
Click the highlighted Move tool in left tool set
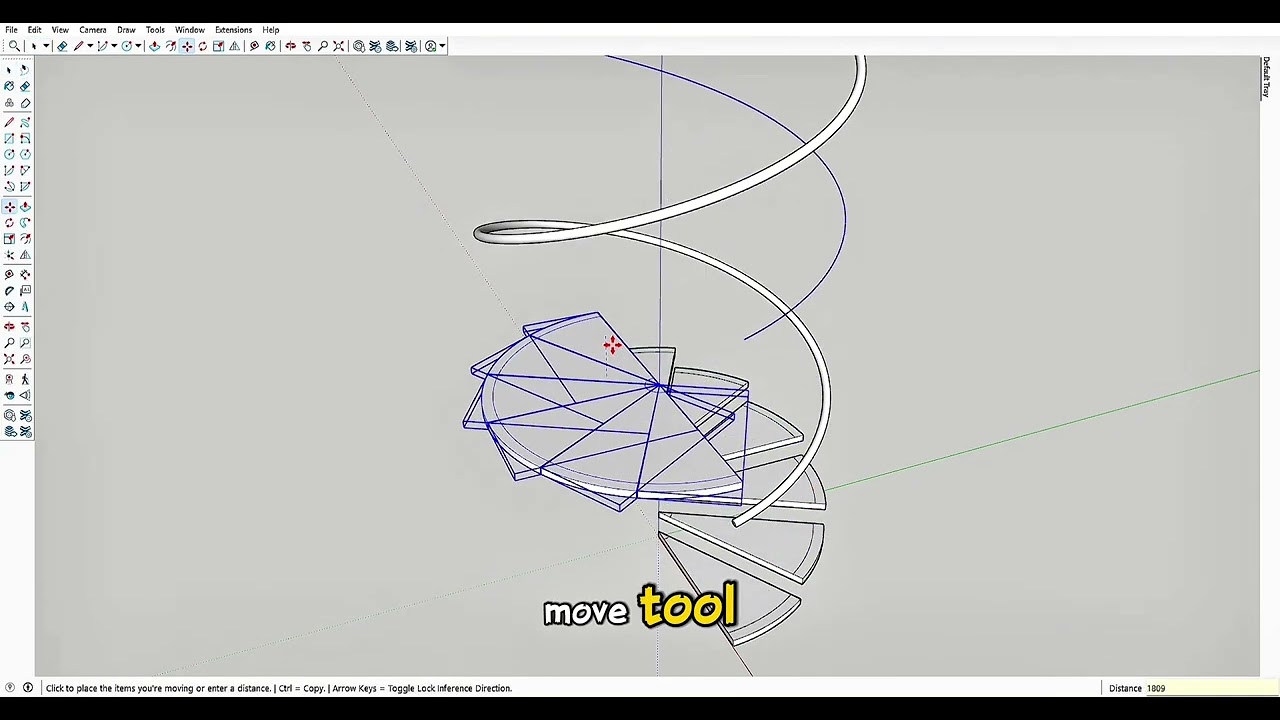point(9,206)
